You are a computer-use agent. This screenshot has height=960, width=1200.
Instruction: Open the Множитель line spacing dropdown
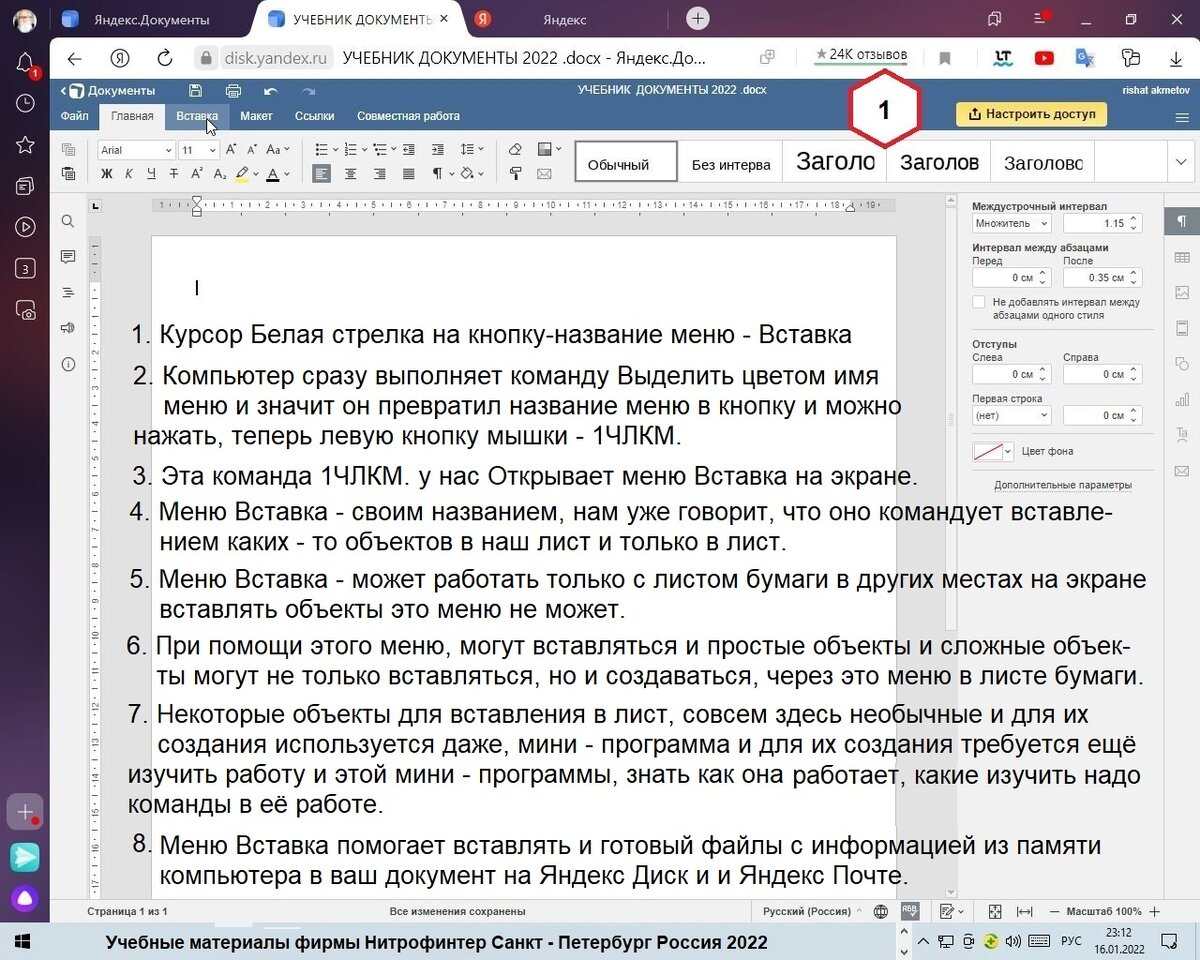pyautogui.click(x=1012, y=223)
